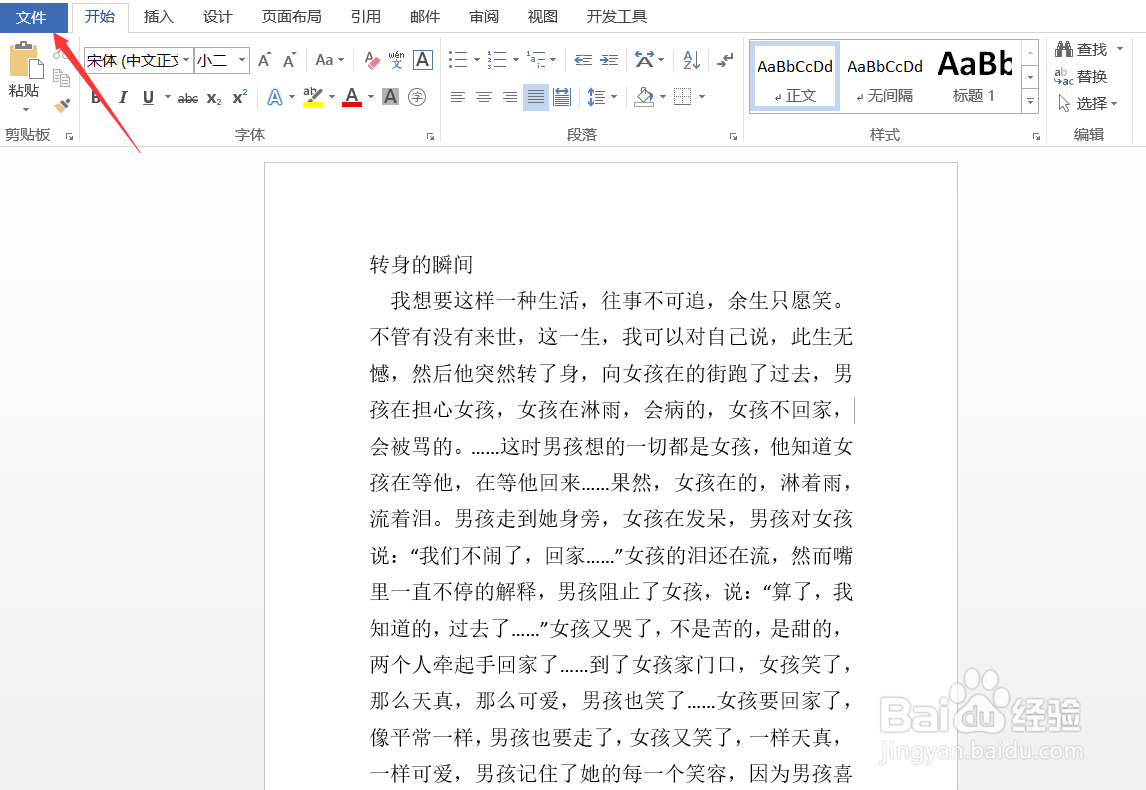
Task: Toggle underline formatting
Action: pos(148,97)
